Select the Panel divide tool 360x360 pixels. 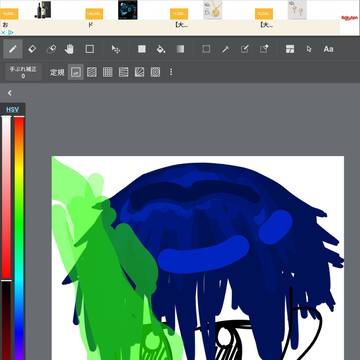coord(290,49)
